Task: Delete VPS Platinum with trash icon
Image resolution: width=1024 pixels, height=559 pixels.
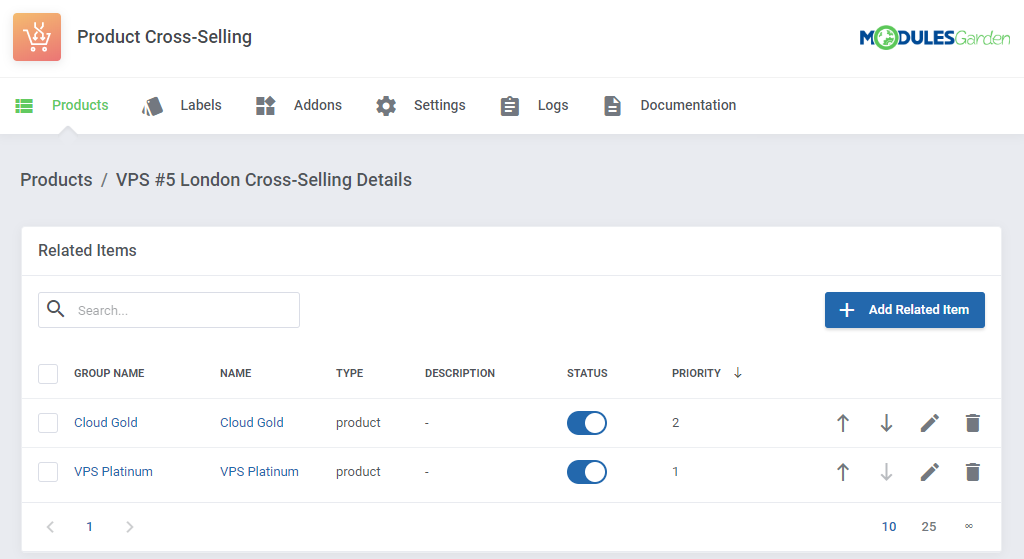Action: tap(972, 472)
